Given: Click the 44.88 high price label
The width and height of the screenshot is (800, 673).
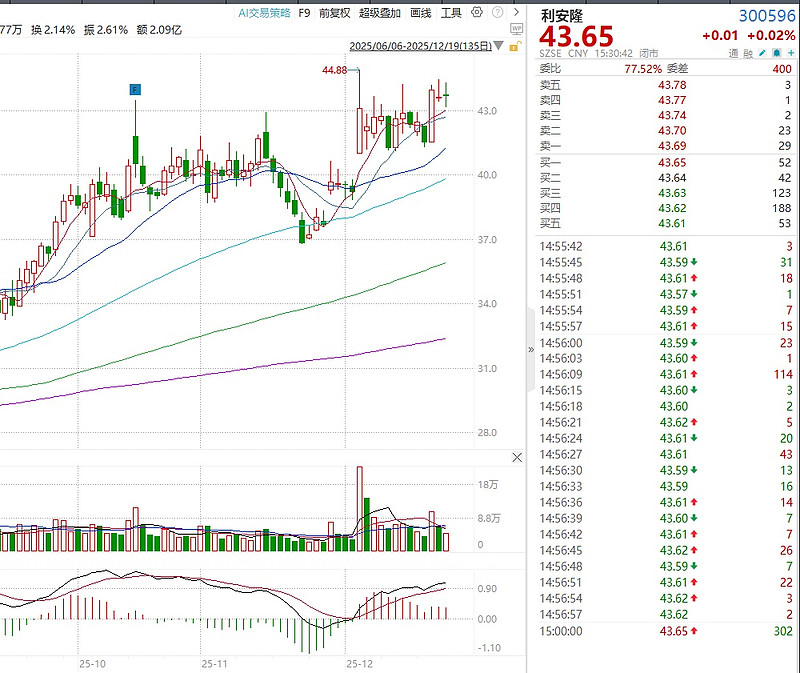Looking at the screenshot, I should 334,70.
